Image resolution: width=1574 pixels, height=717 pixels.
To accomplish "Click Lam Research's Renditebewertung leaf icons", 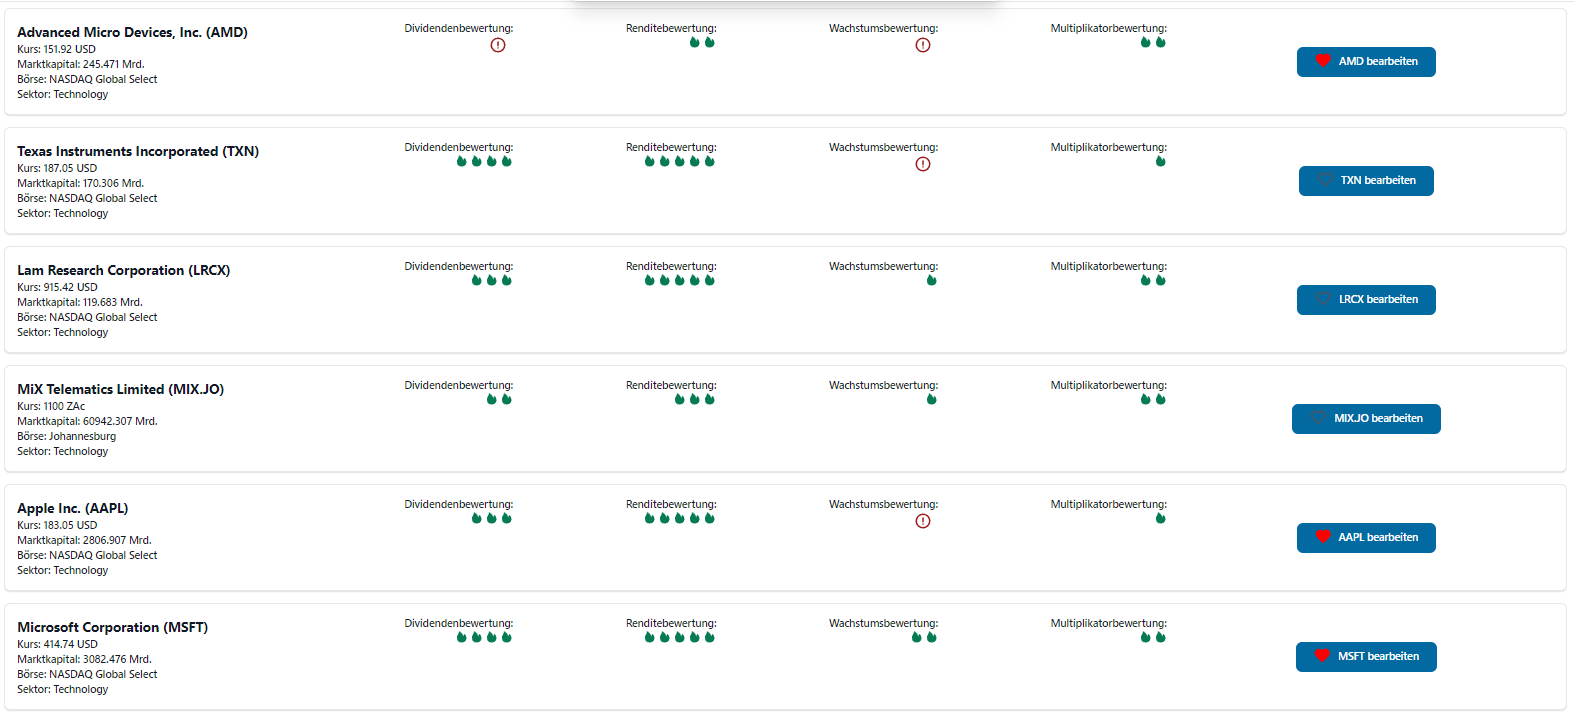I will pyautogui.click(x=679, y=280).
